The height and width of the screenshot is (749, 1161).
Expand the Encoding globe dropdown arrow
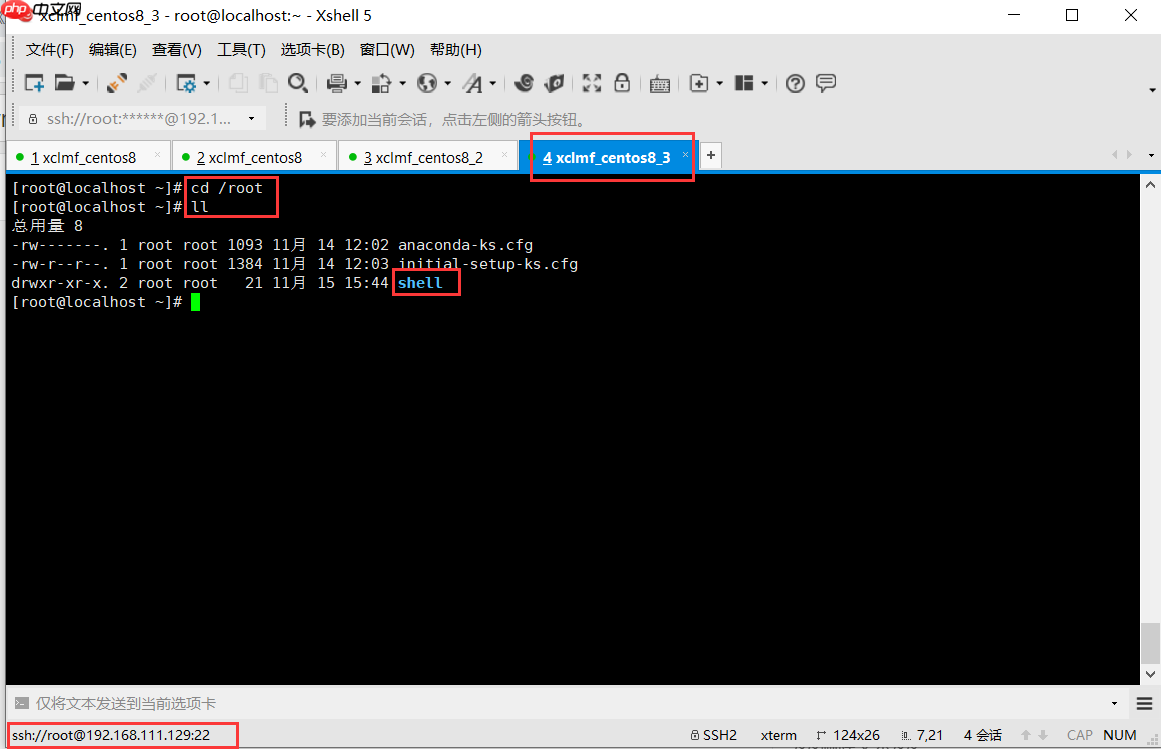[447, 84]
